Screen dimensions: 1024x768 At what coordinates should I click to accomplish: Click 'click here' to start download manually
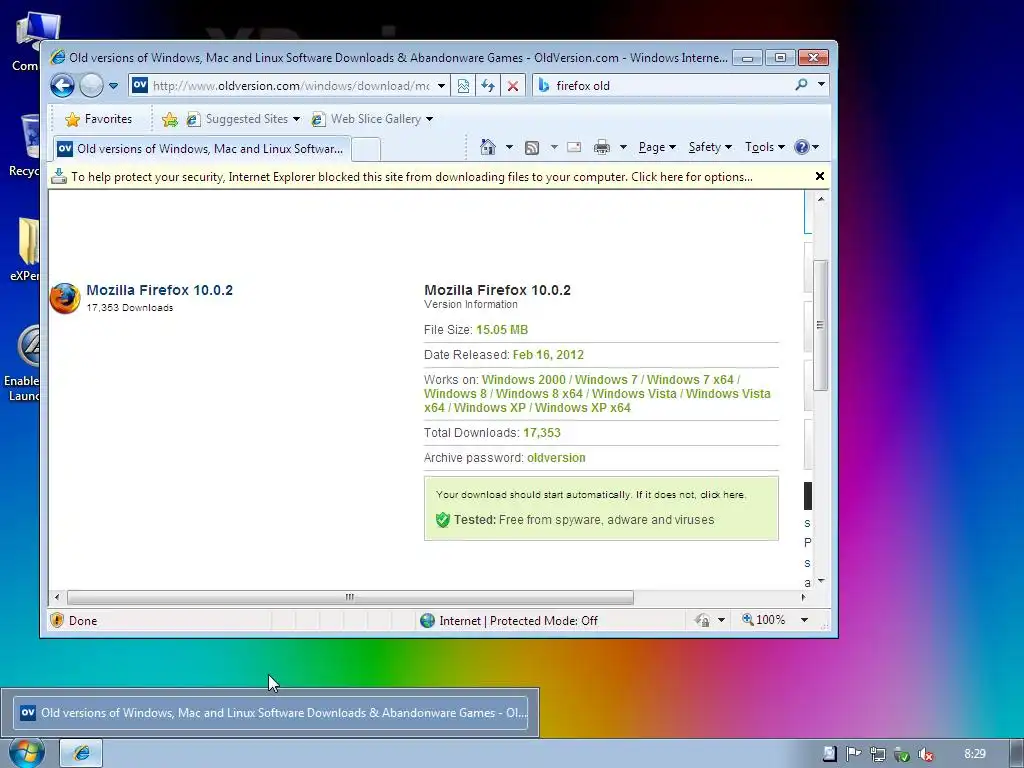(x=722, y=494)
